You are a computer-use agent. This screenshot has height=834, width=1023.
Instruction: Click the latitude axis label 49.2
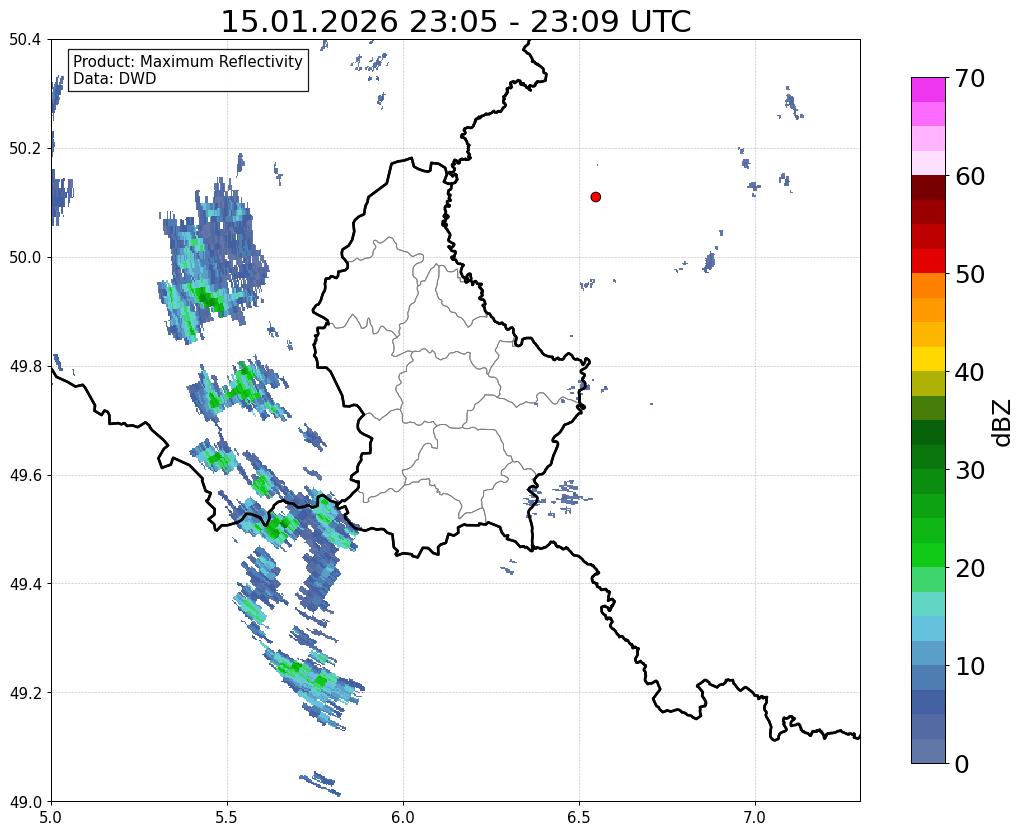pyautogui.click(x=25, y=693)
